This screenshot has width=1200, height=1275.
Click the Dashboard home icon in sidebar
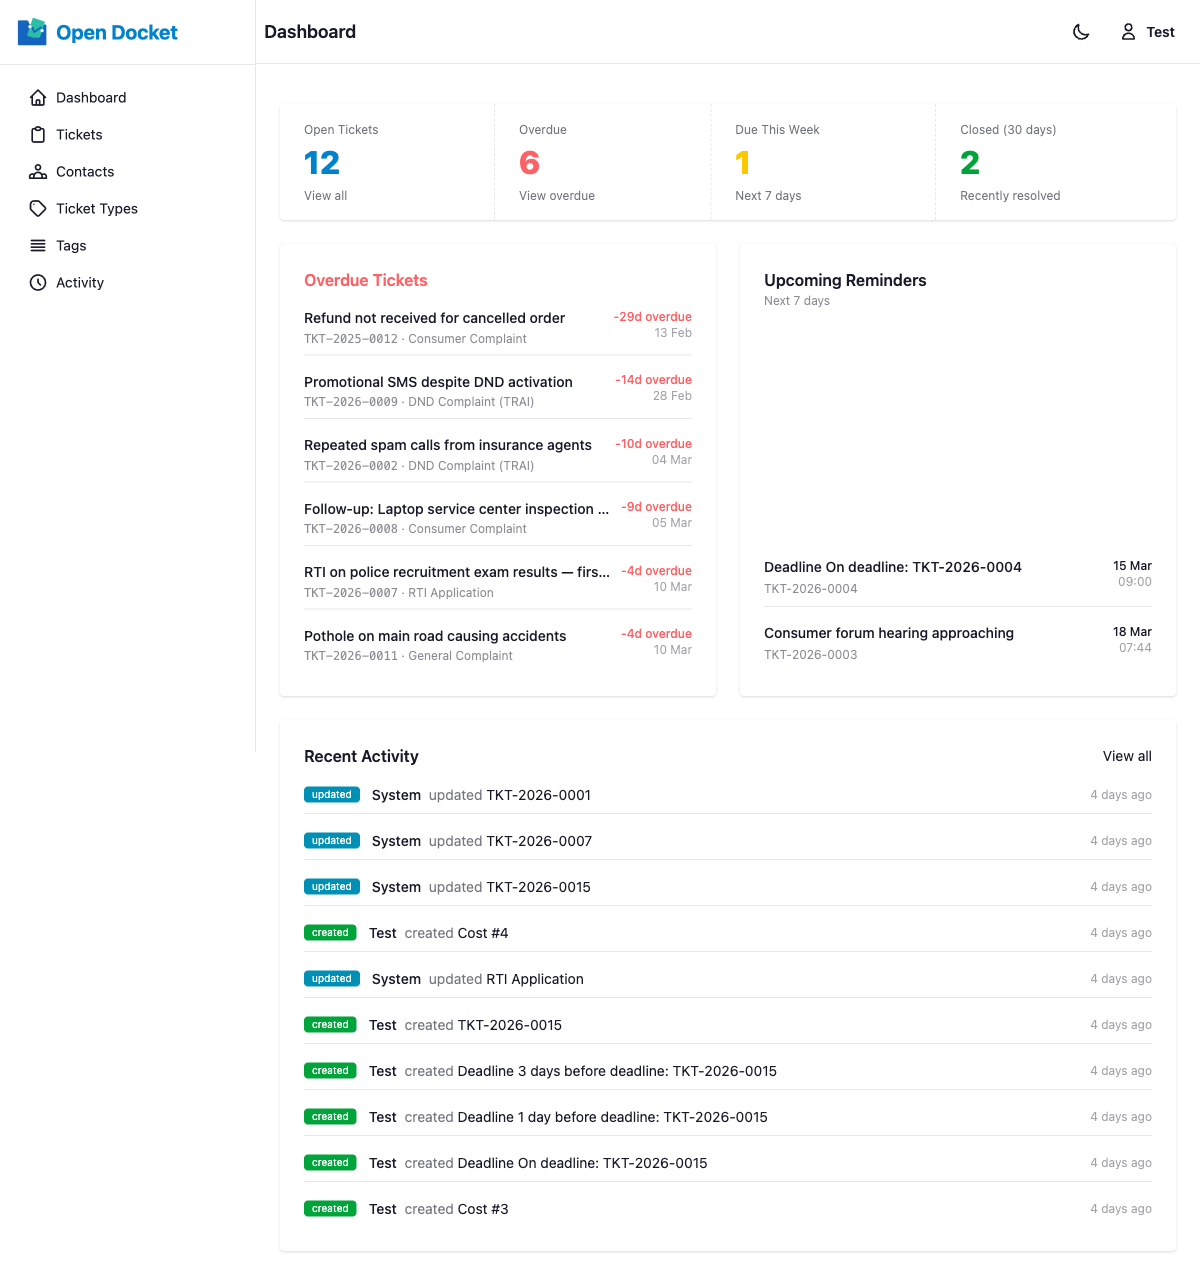(x=38, y=98)
